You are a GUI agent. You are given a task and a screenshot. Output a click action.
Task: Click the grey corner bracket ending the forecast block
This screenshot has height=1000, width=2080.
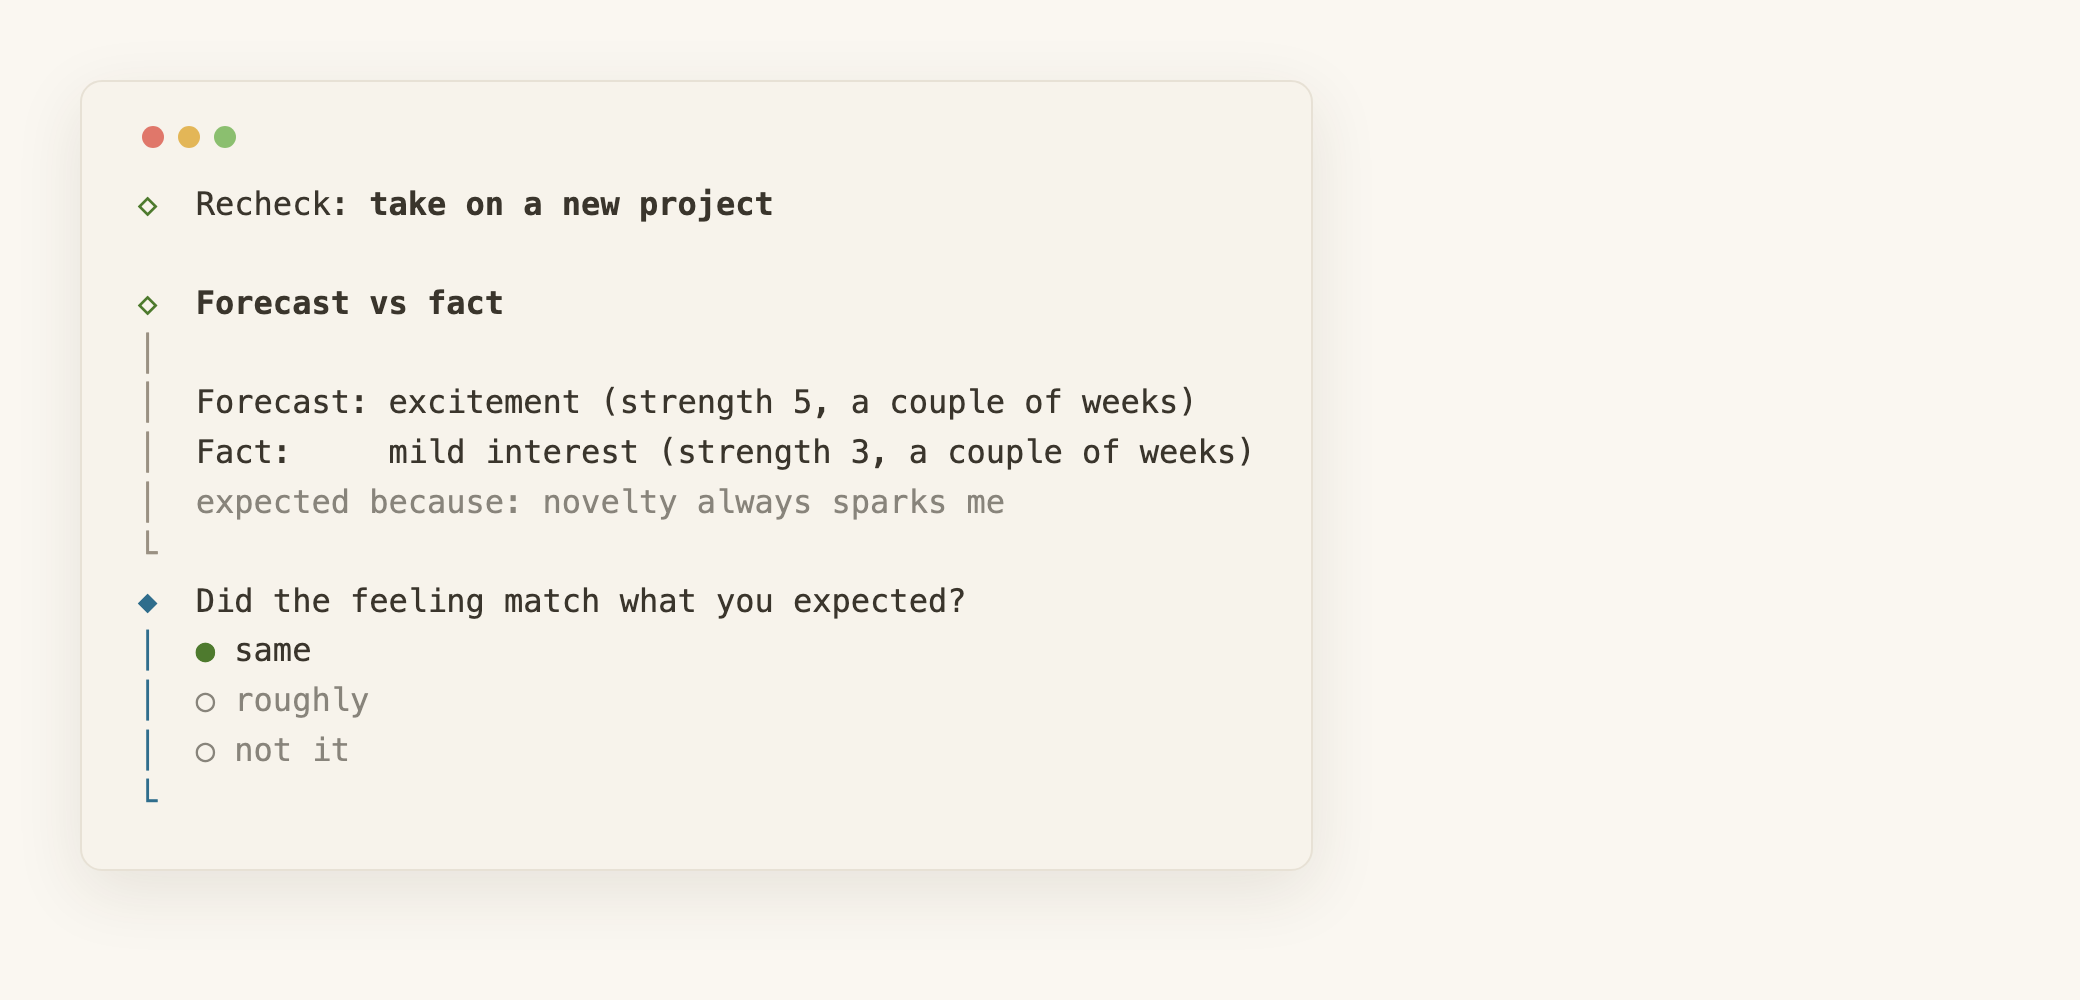[151, 543]
